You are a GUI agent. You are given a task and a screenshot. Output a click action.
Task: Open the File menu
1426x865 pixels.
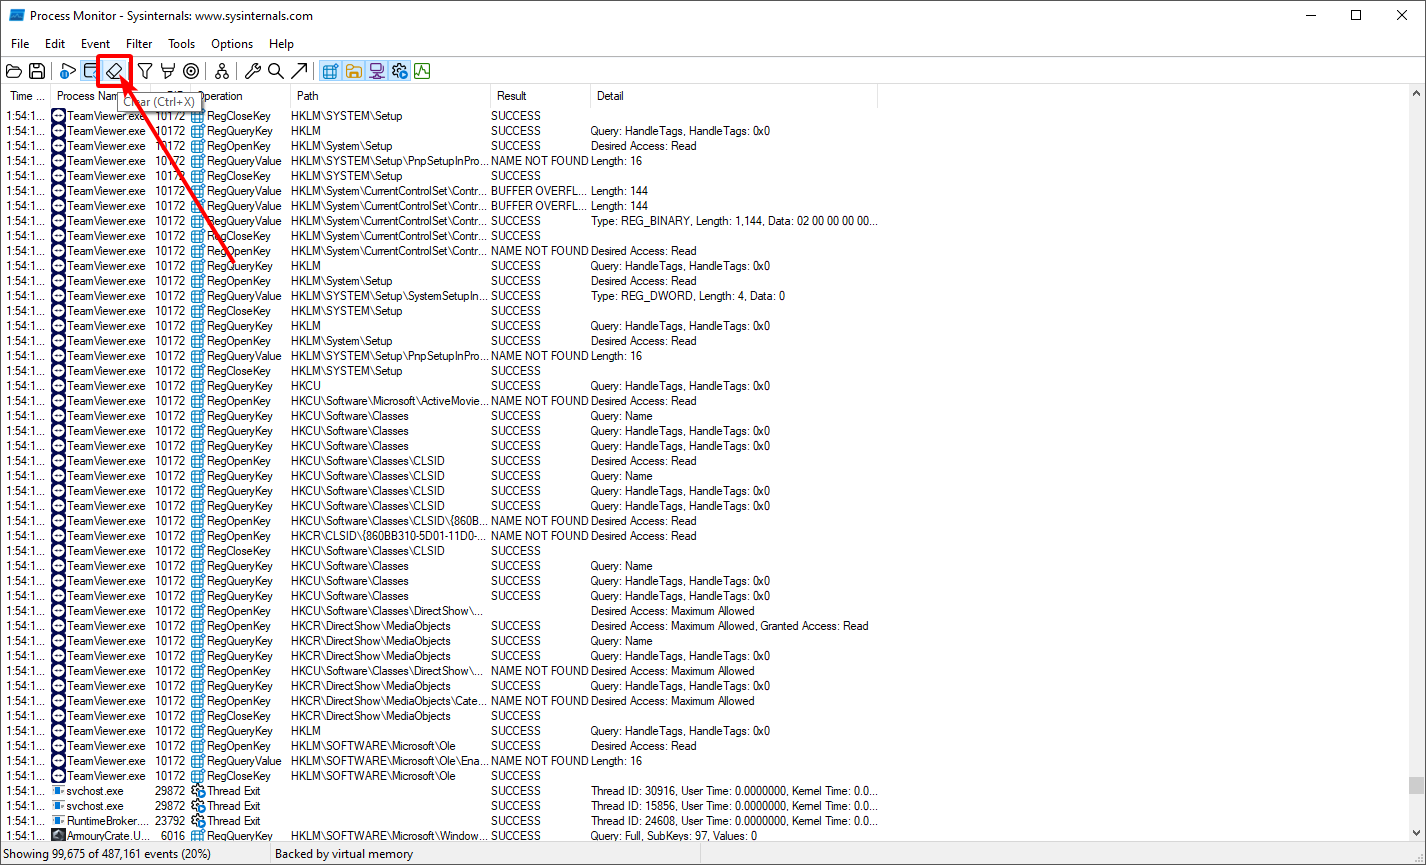(20, 44)
